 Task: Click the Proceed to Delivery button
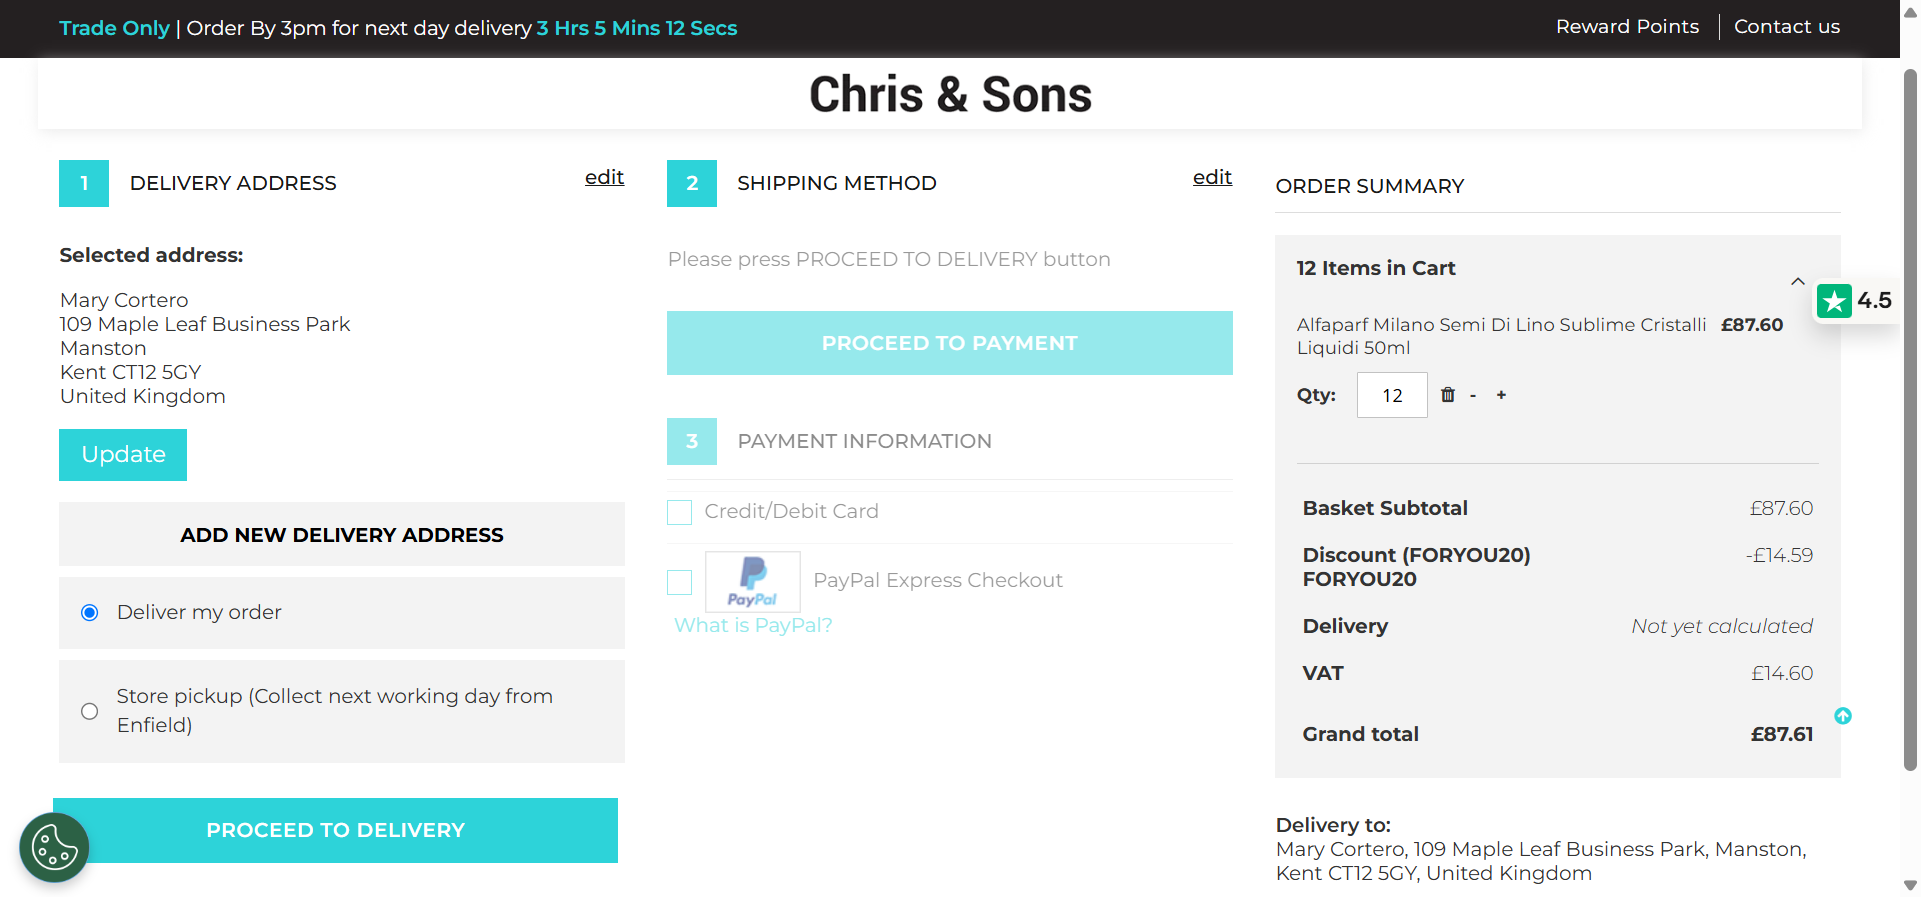coord(336,830)
